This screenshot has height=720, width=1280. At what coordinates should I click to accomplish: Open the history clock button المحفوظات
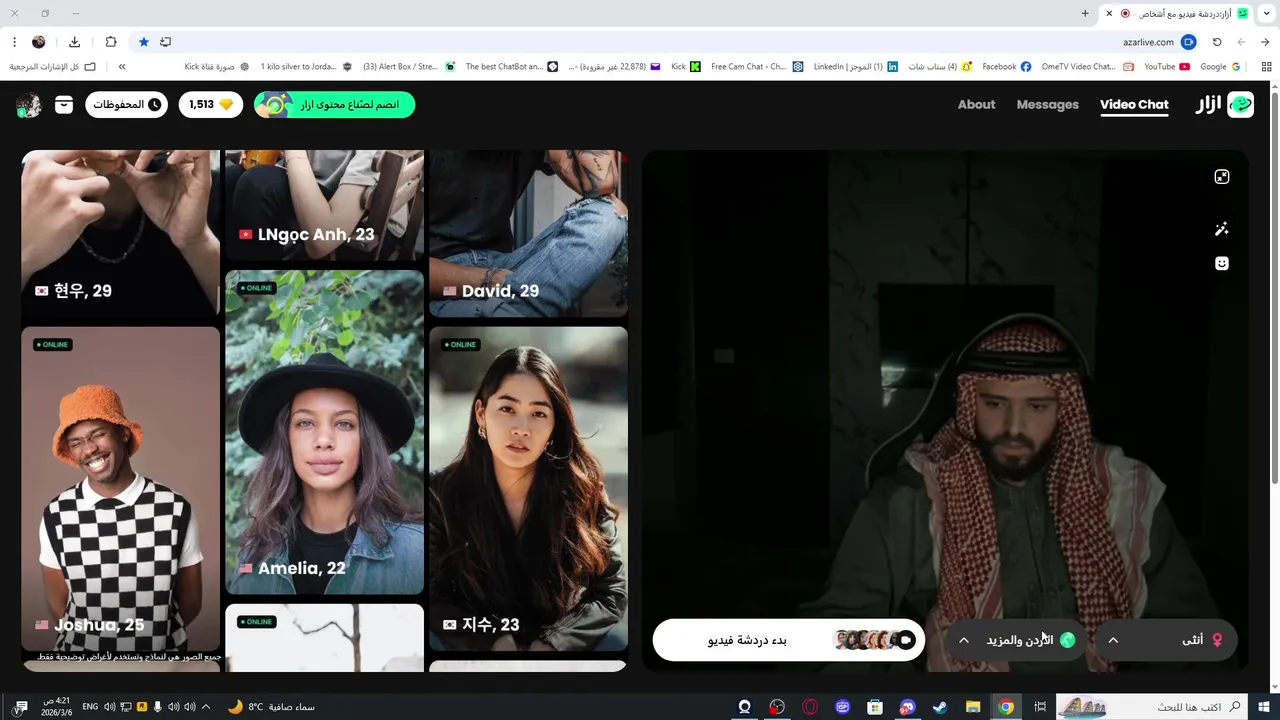point(126,104)
